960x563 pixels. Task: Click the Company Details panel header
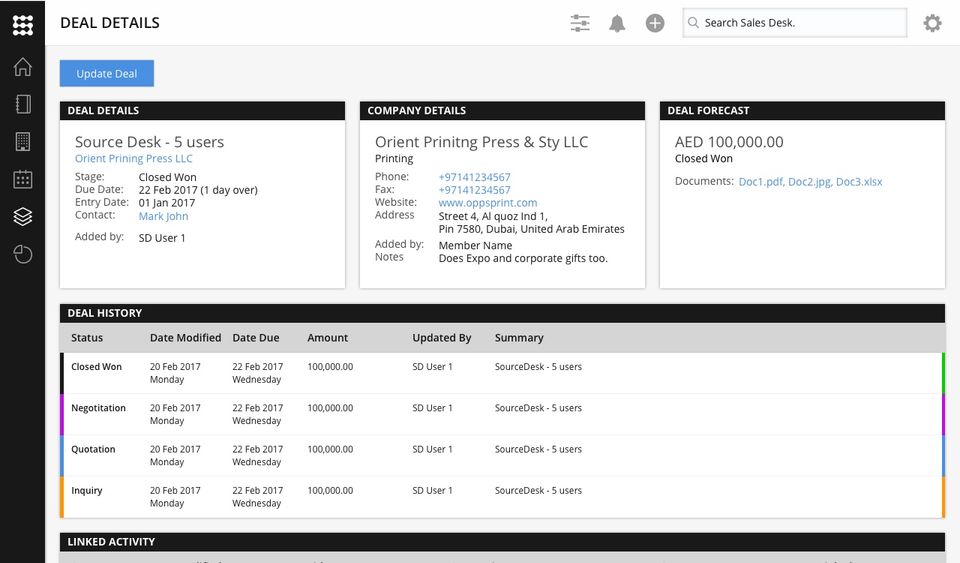(503, 111)
